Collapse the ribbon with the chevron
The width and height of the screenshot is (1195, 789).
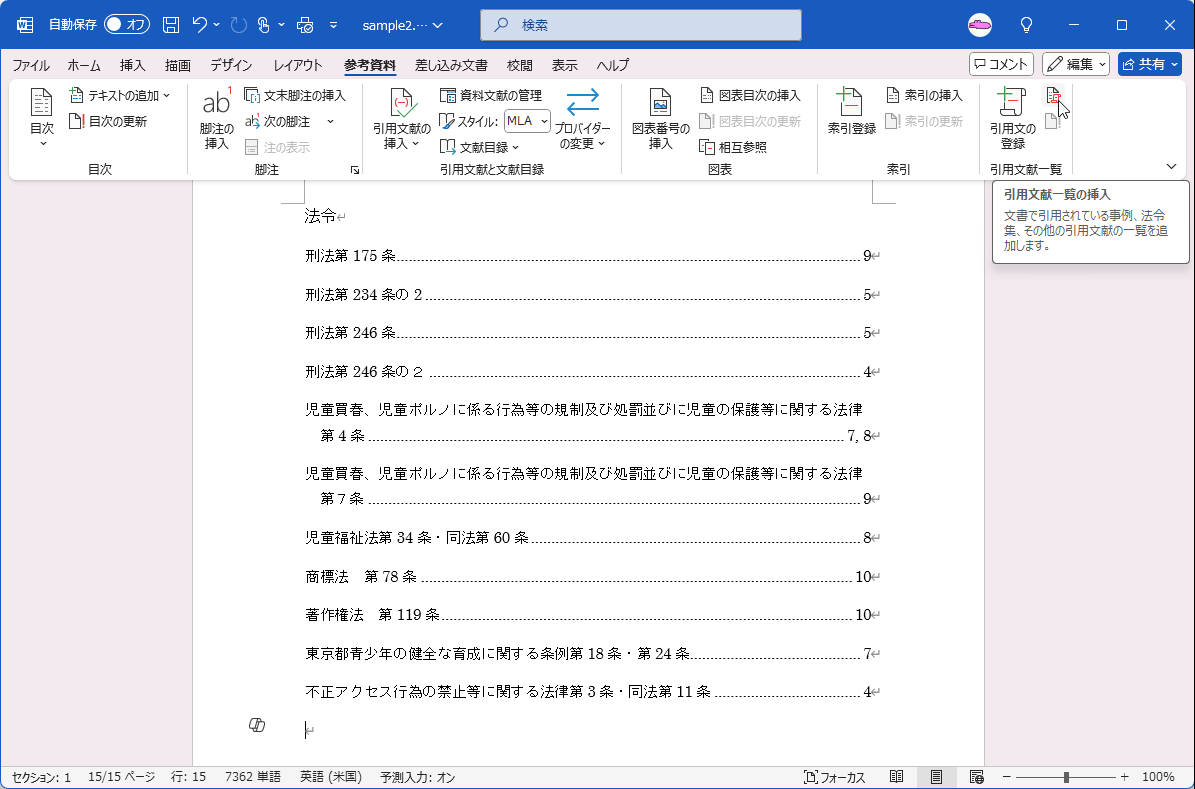tap(1171, 166)
